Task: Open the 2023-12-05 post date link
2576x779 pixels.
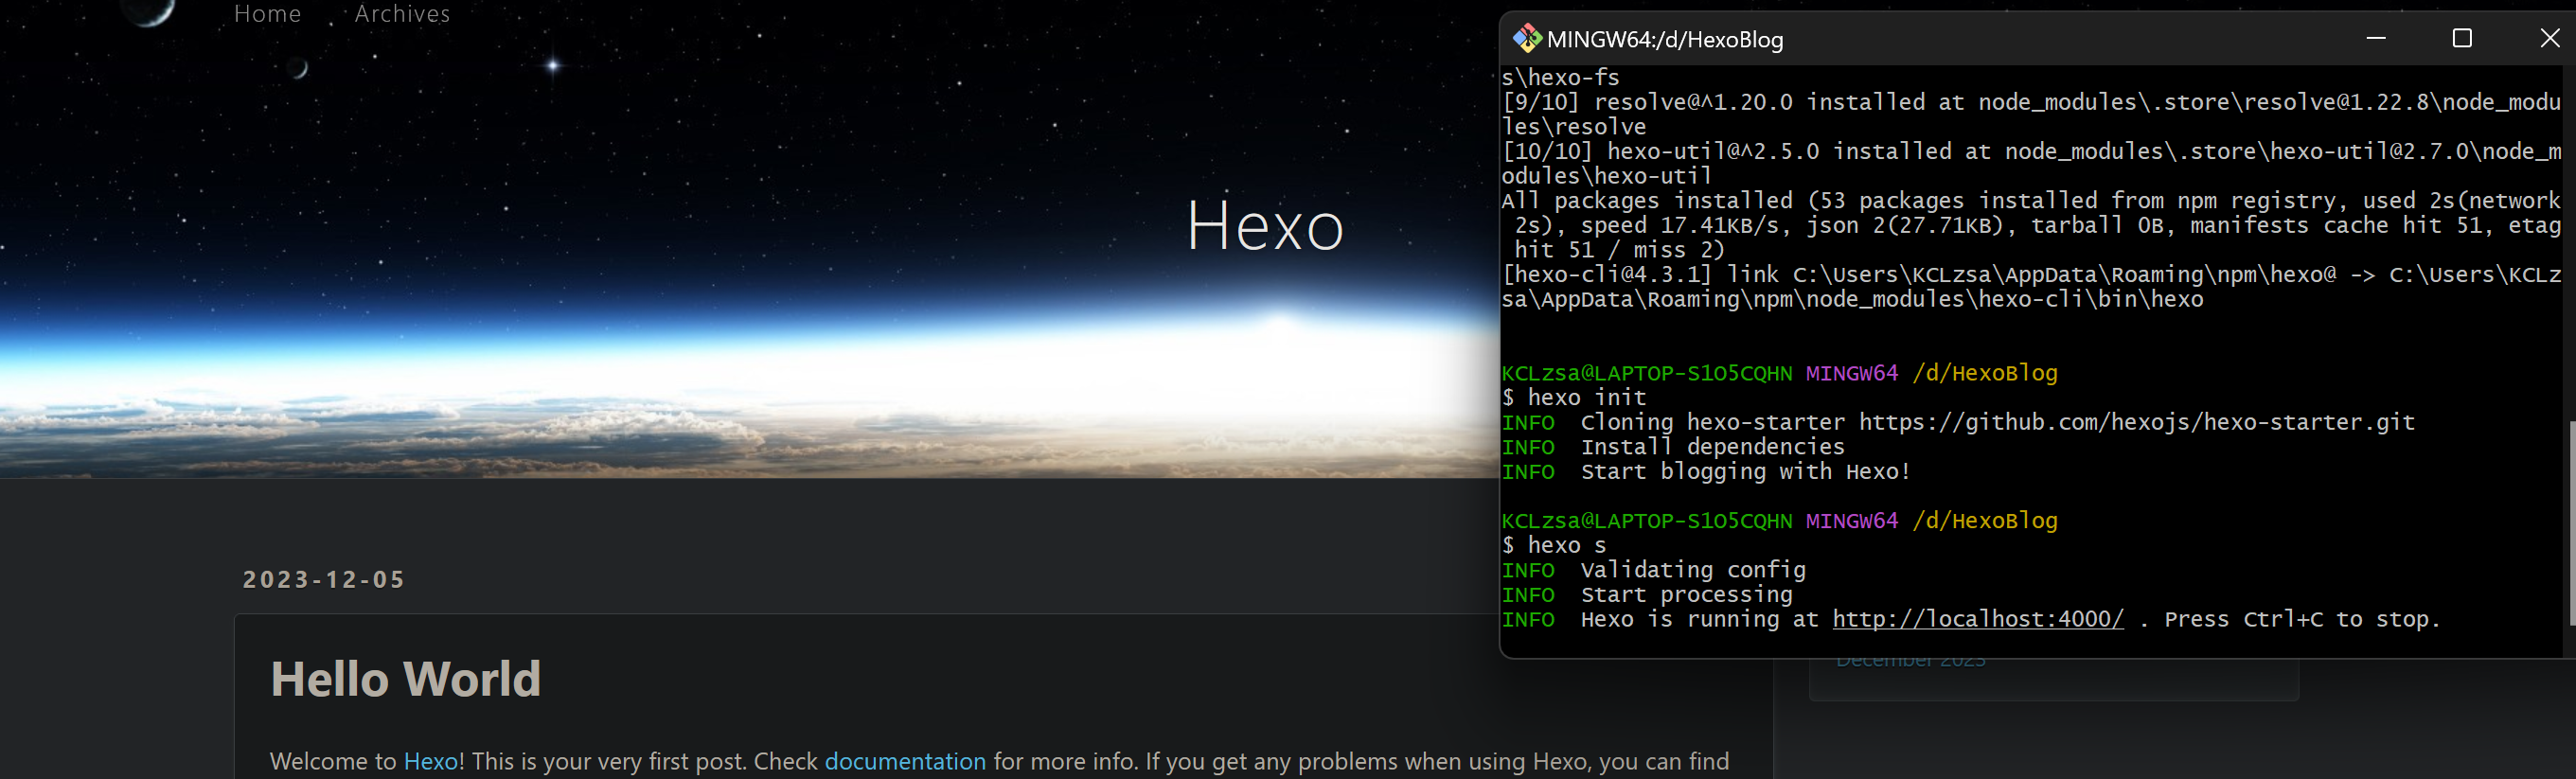Action: [x=324, y=580]
